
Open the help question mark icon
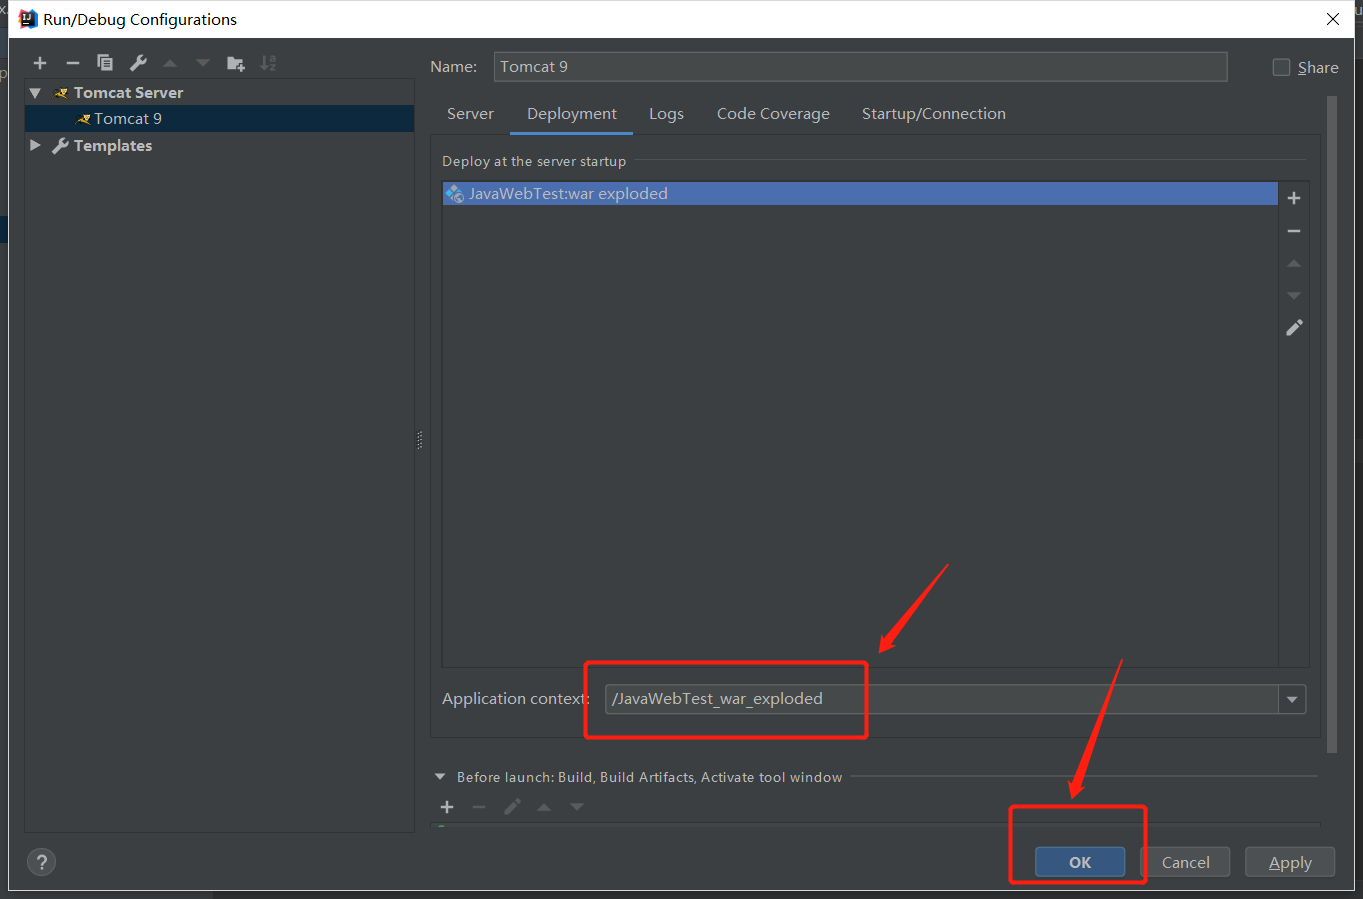tap(41, 861)
